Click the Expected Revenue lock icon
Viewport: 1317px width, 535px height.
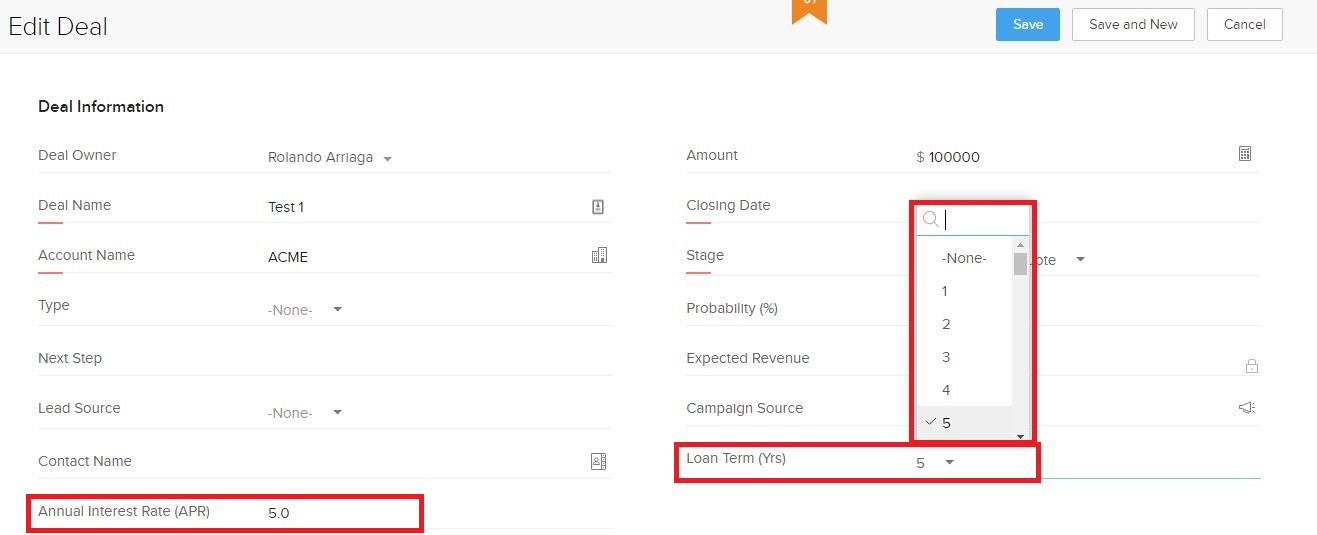pyautogui.click(x=1251, y=366)
